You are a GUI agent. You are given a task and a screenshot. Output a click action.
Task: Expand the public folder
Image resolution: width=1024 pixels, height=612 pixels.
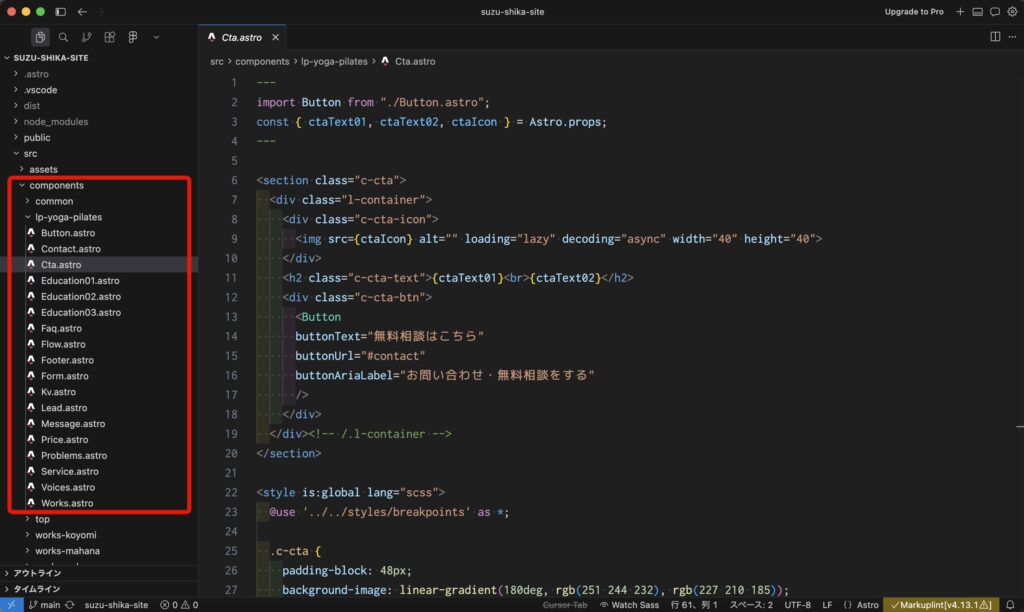coord(37,137)
